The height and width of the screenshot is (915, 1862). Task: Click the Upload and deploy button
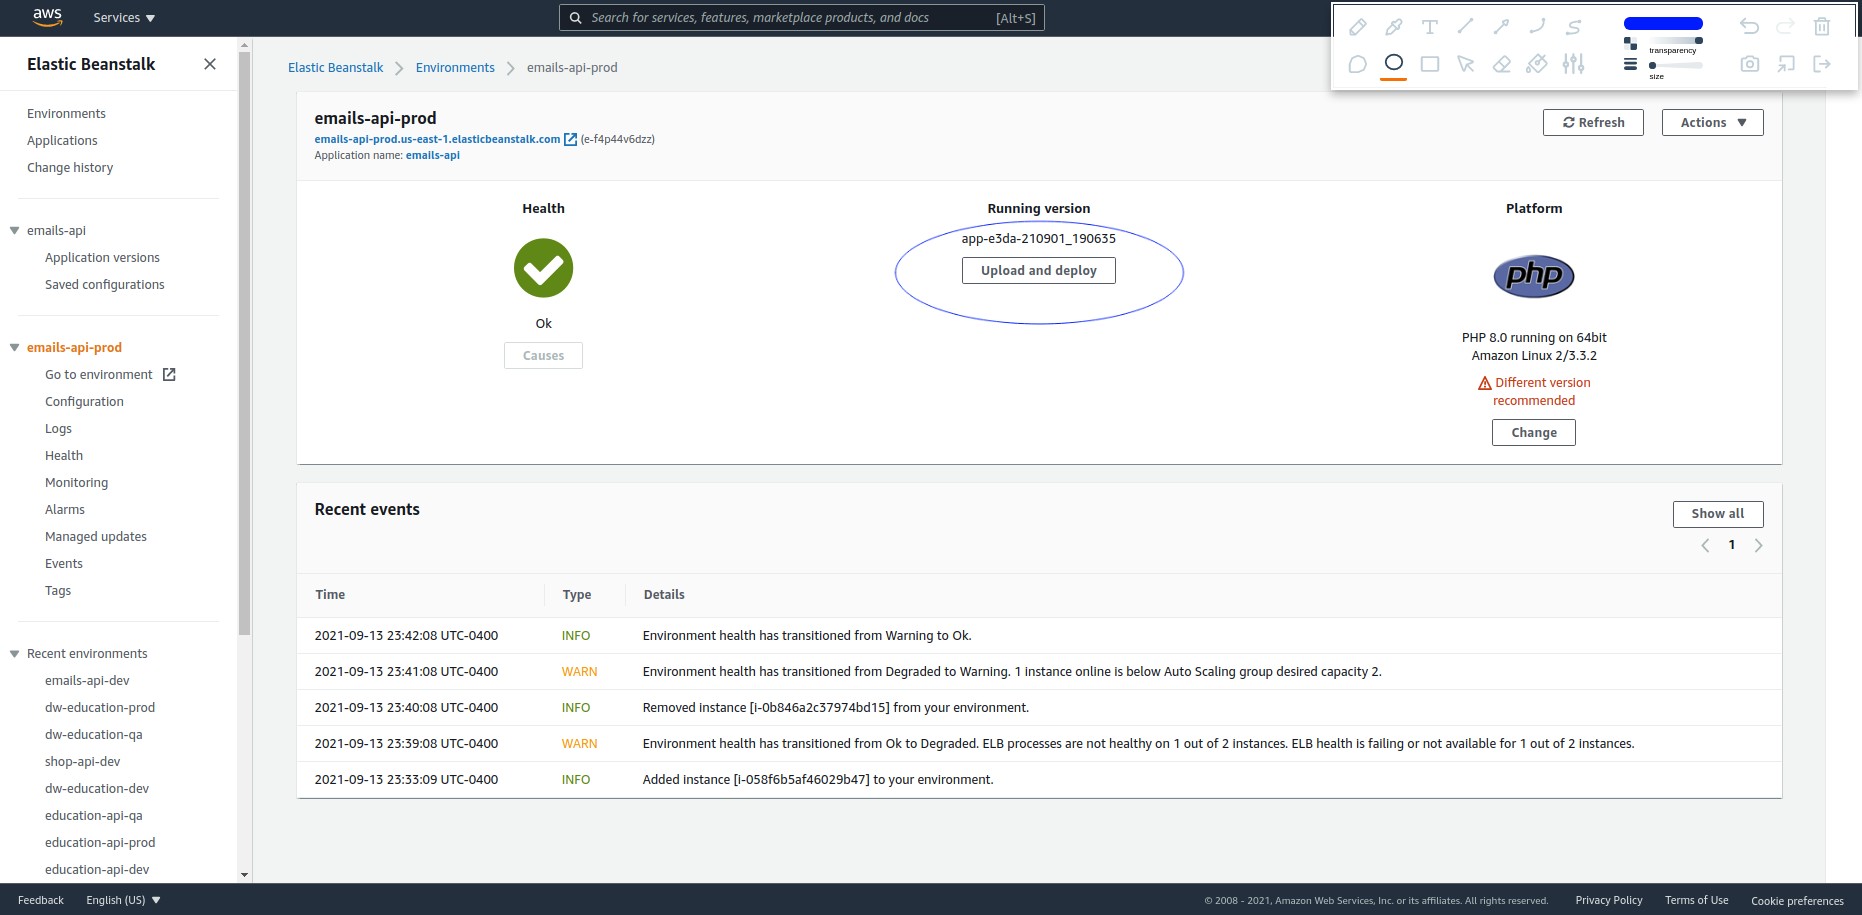tap(1038, 271)
